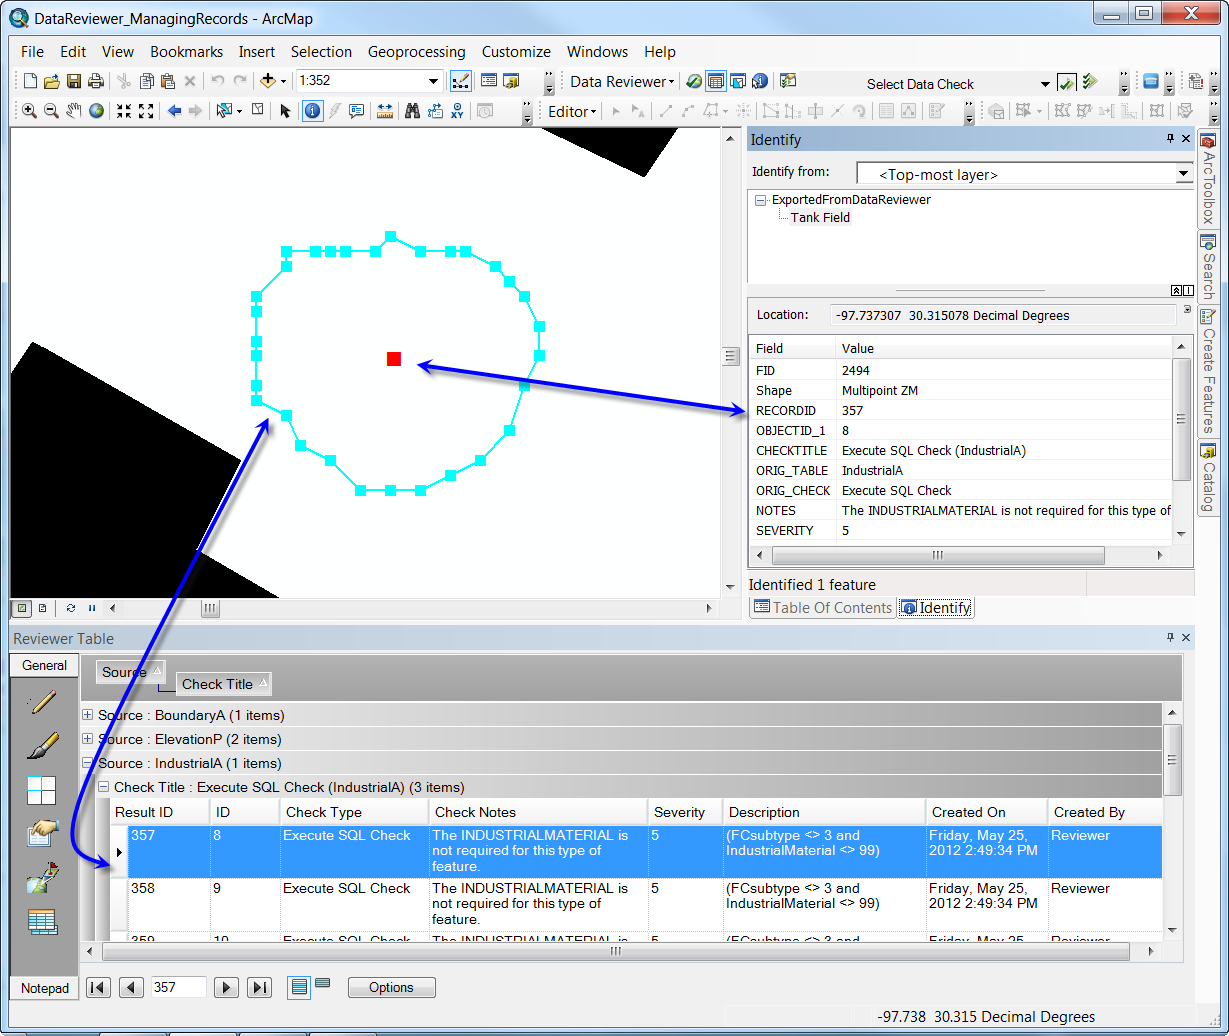1229x1036 pixels.
Task: Click the record number input field
Action: click(178, 987)
